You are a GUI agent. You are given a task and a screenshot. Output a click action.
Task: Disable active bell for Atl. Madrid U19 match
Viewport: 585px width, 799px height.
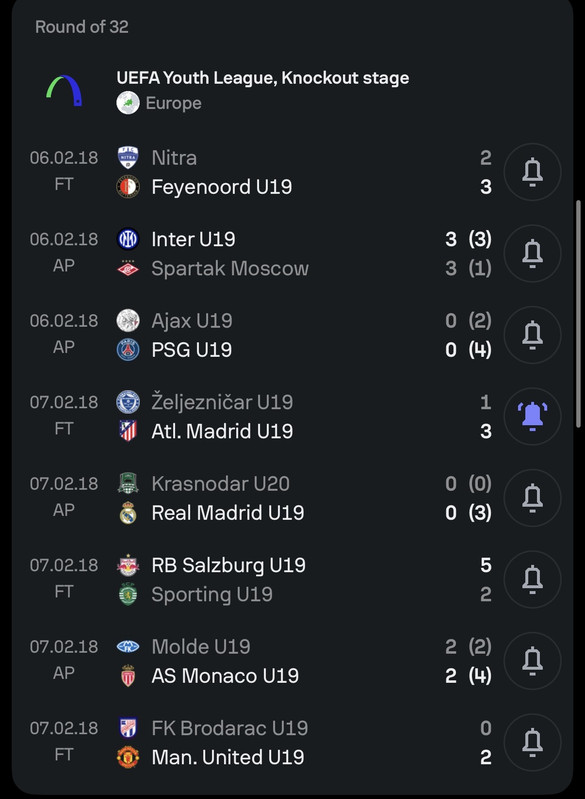[533, 417]
